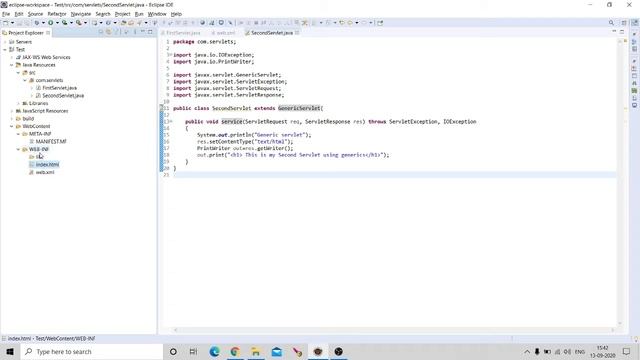Select the Java EE perspective icon
The height and width of the screenshot is (360, 640).
[635, 23]
